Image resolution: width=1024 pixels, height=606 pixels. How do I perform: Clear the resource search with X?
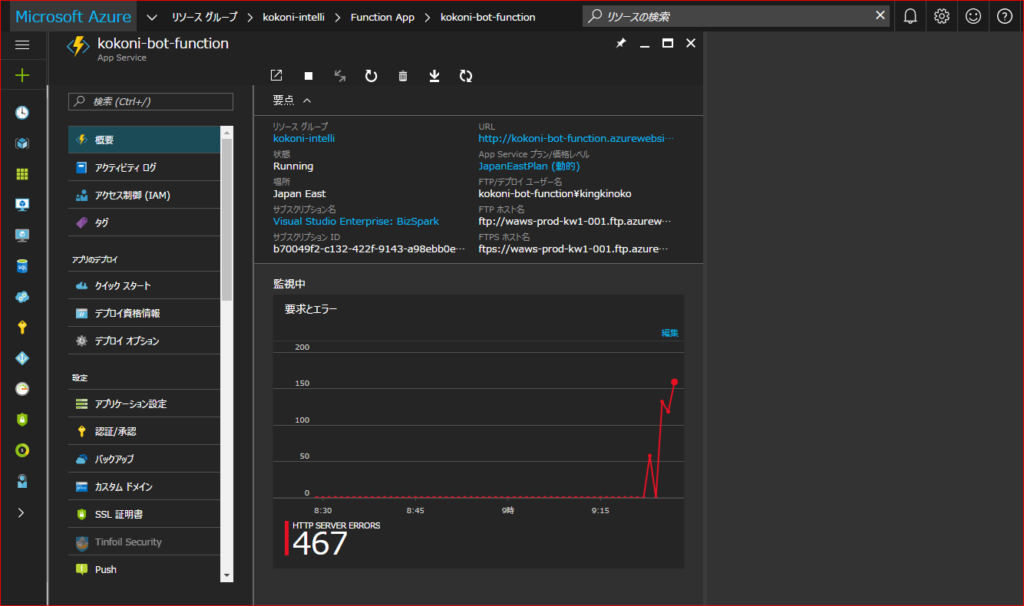[x=880, y=15]
